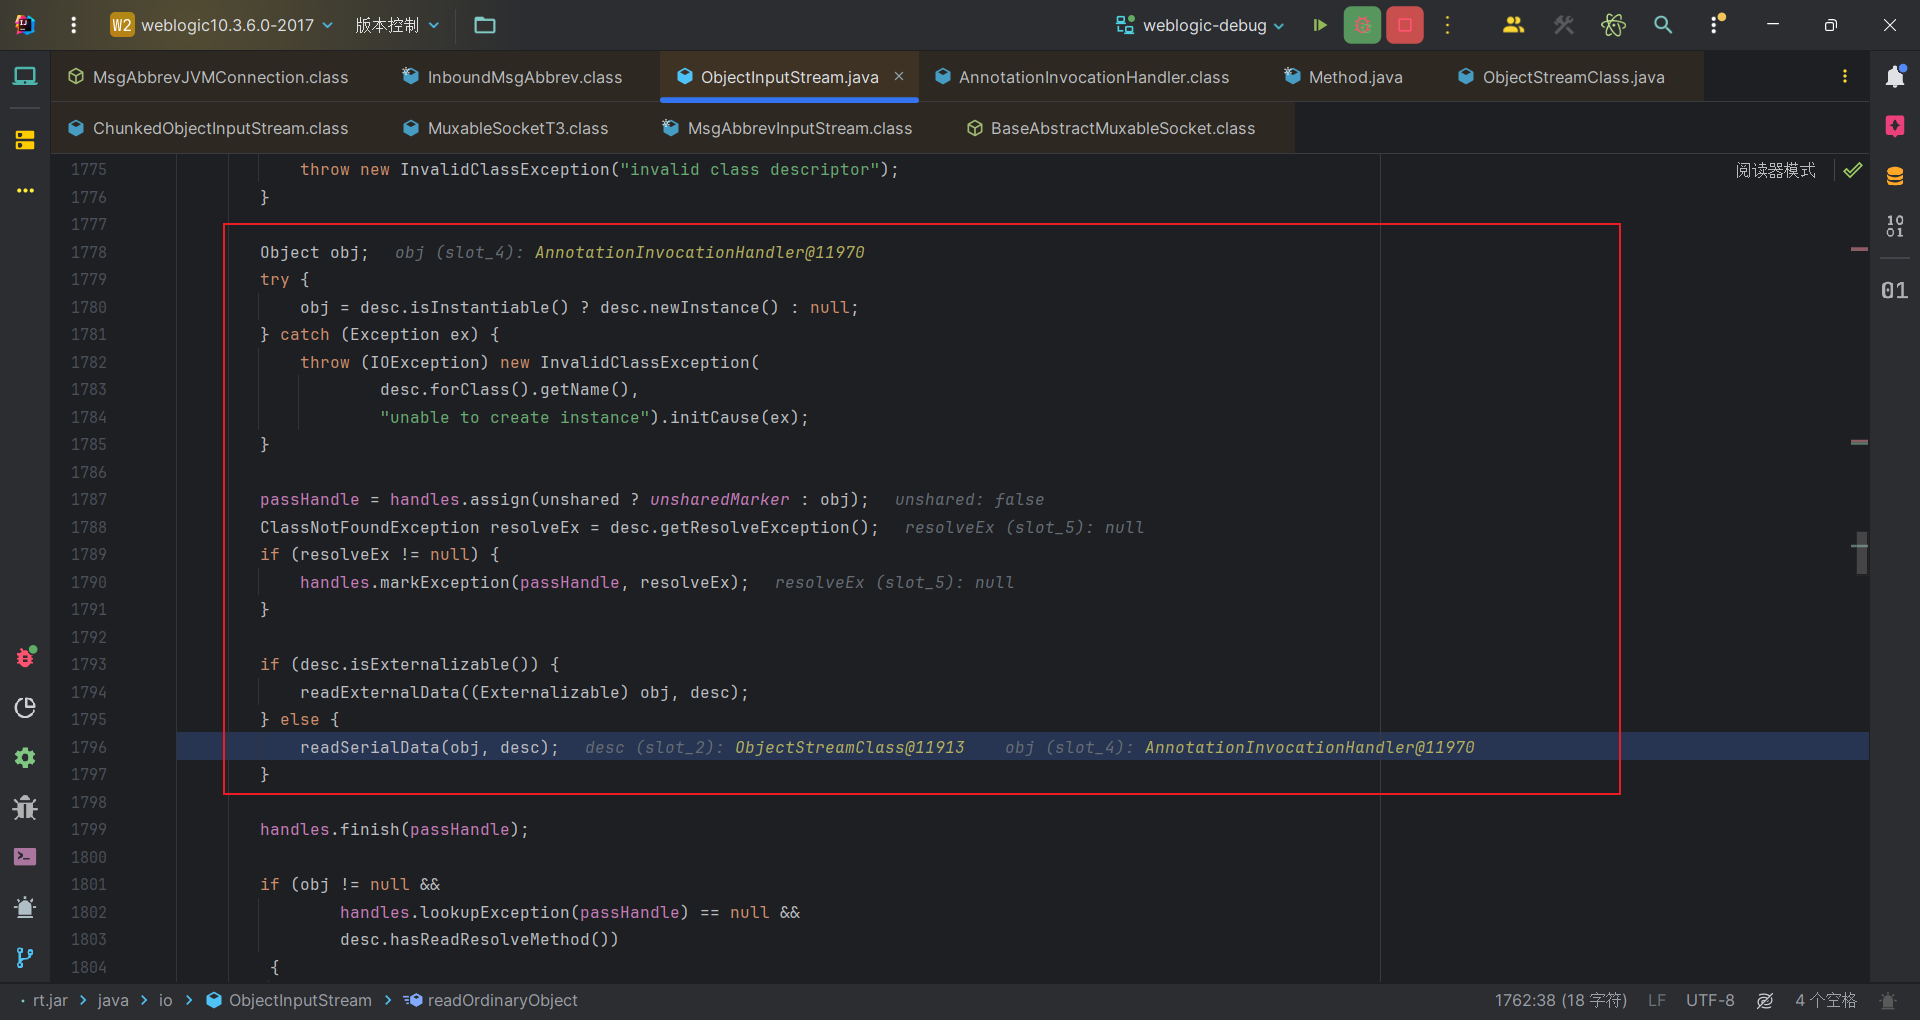Screen dimensions: 1920x1020
Task: Change UTF-8 file encoding
Action: click(1710, 1000)
